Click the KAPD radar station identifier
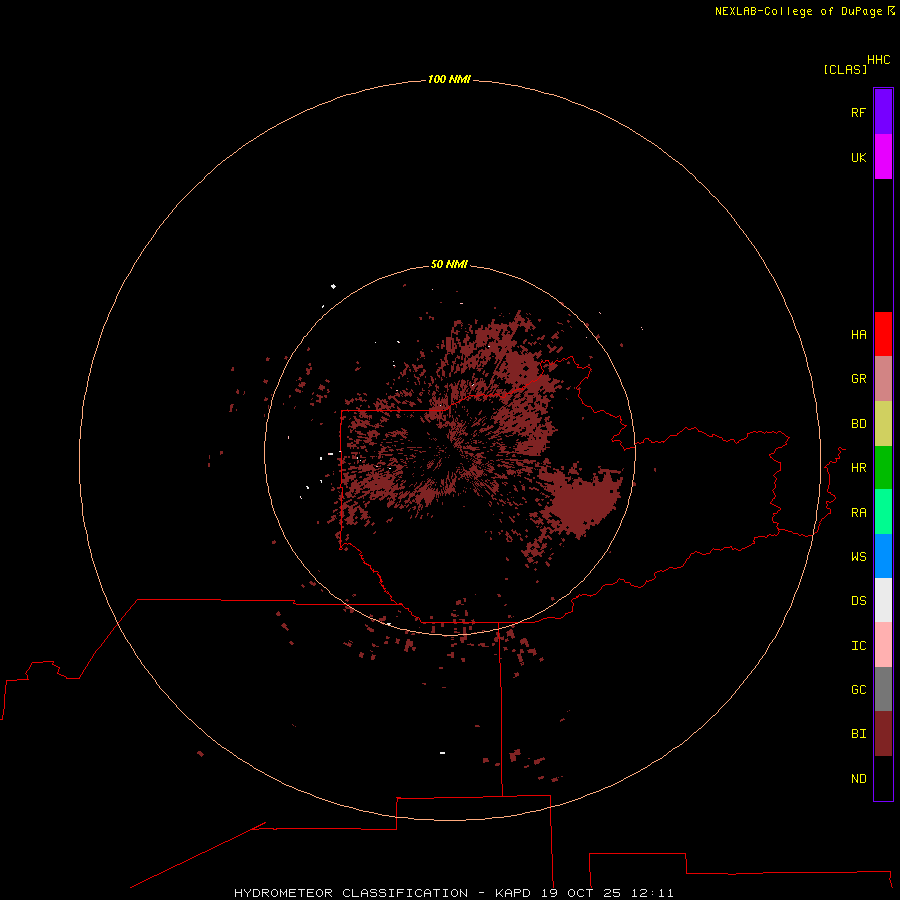The width and height of the screenshot is (900, 900). click(x=513, y=893)
